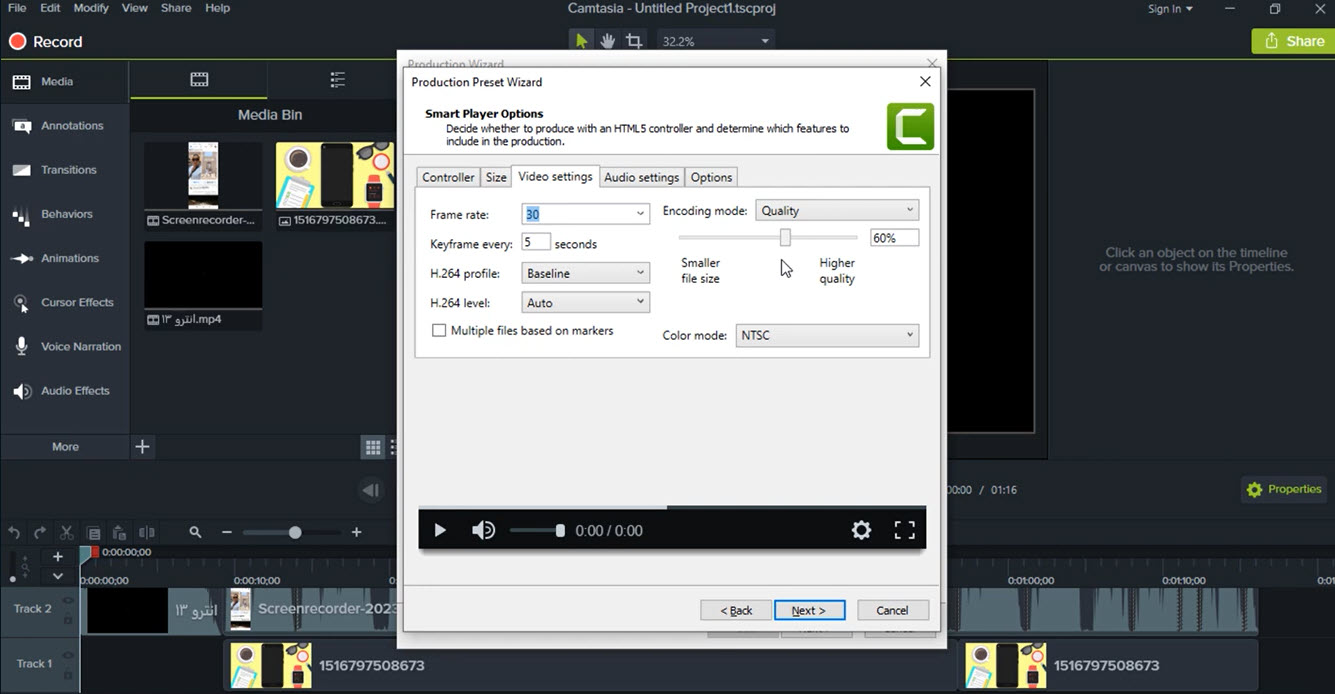
Task: Enable Multiple files based on markers
Action: 439,331
